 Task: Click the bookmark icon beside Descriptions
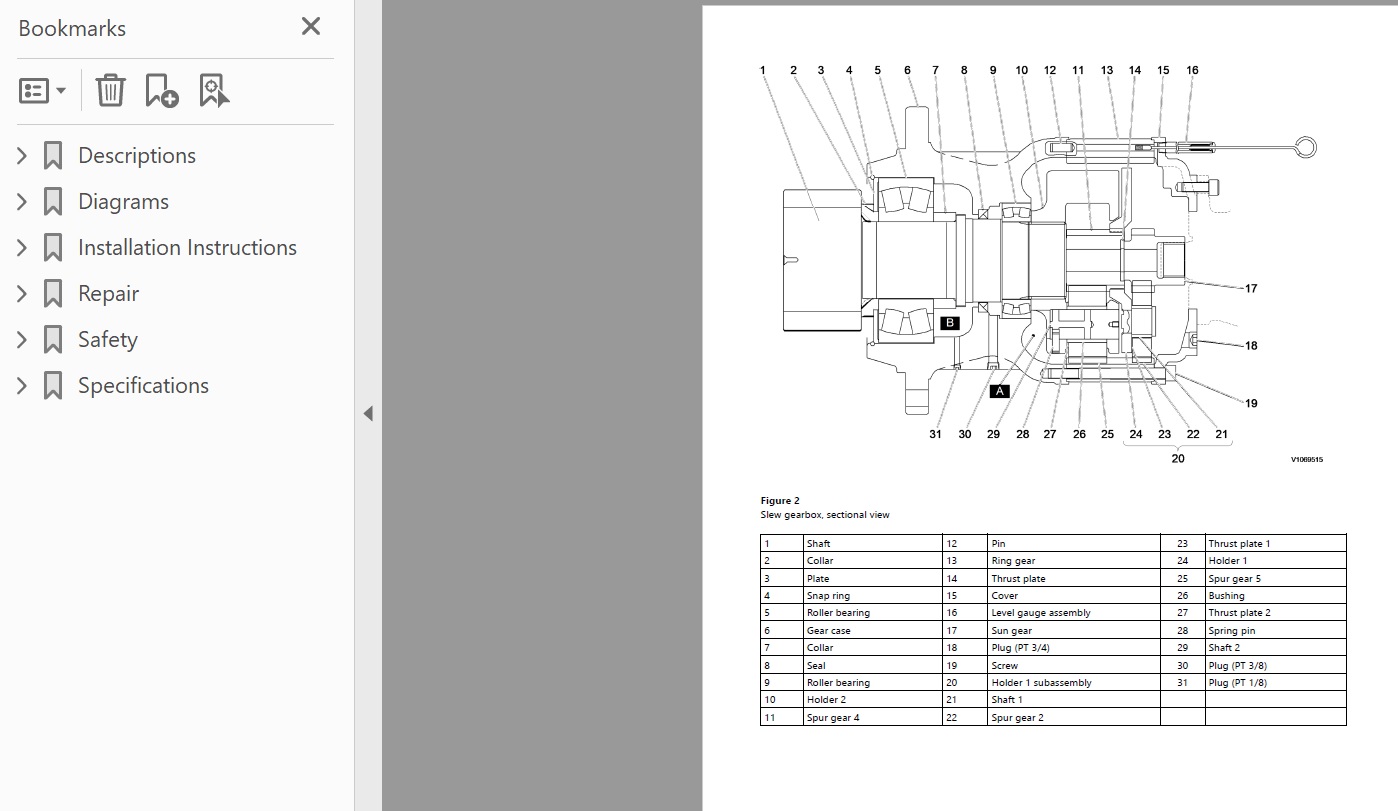coord(53,156)
